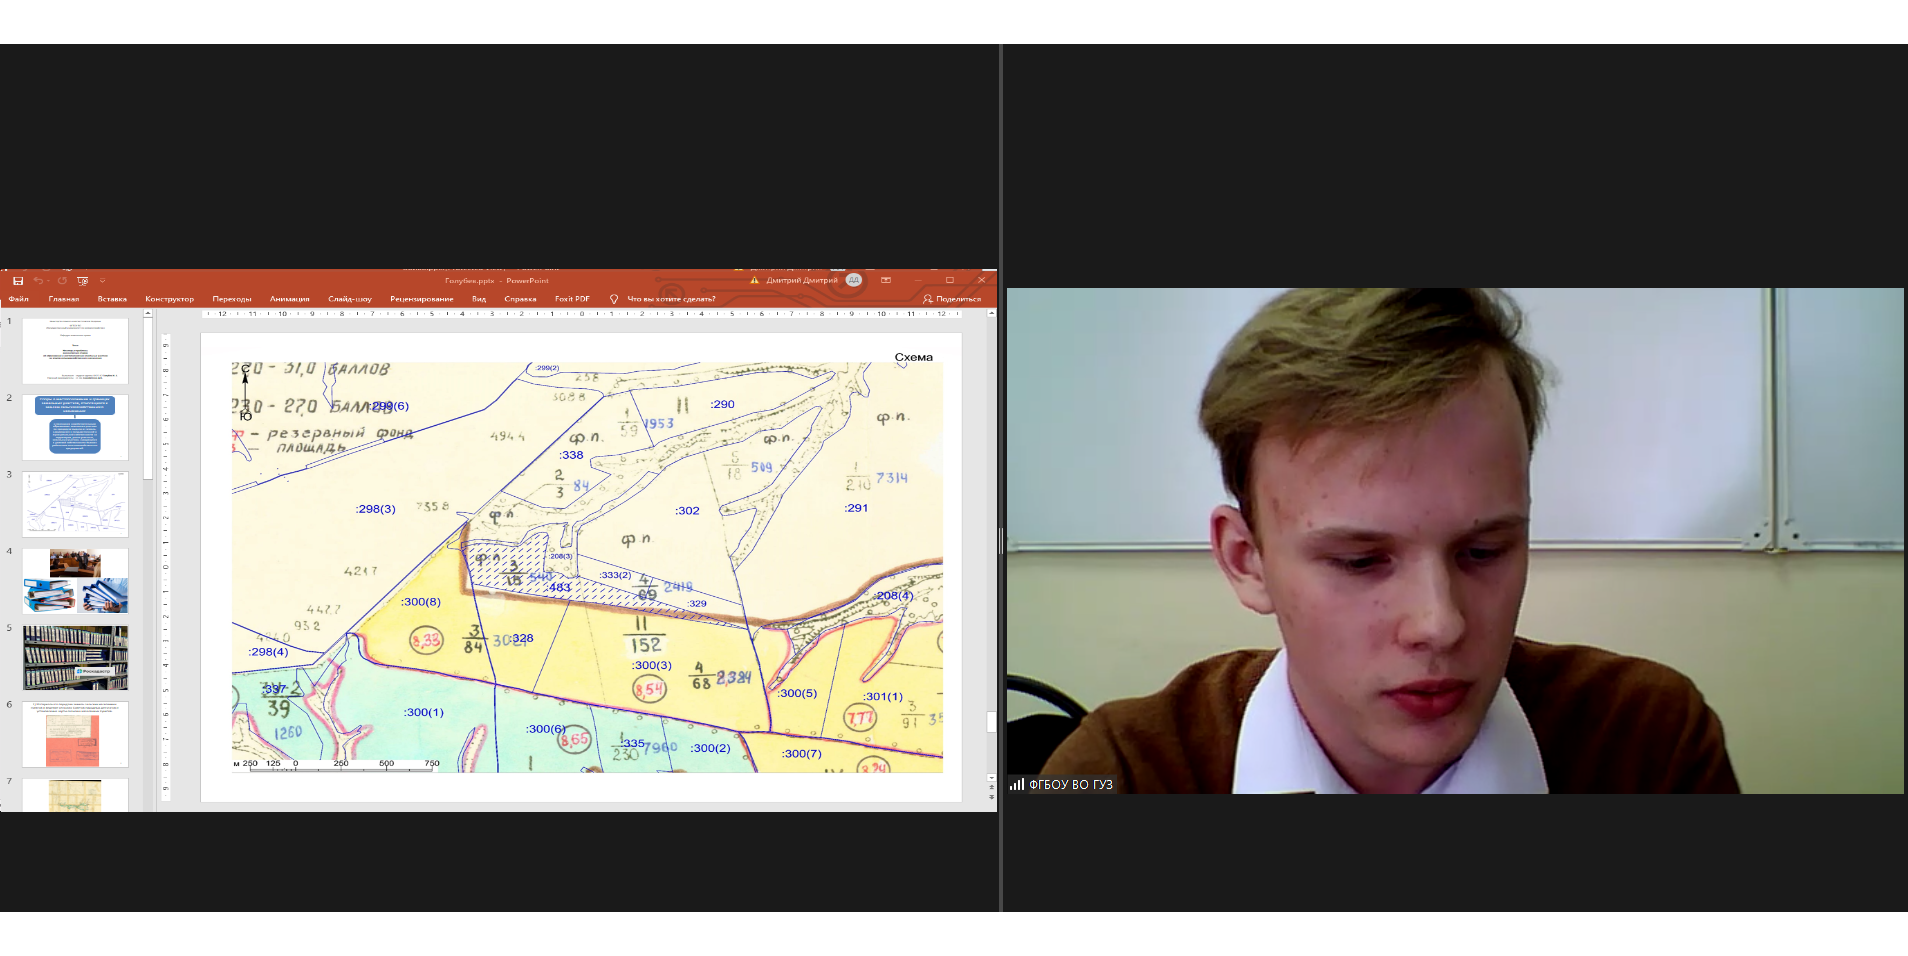Click the Поделиться share button
The image size is (1908, 956).
point(952,299)
